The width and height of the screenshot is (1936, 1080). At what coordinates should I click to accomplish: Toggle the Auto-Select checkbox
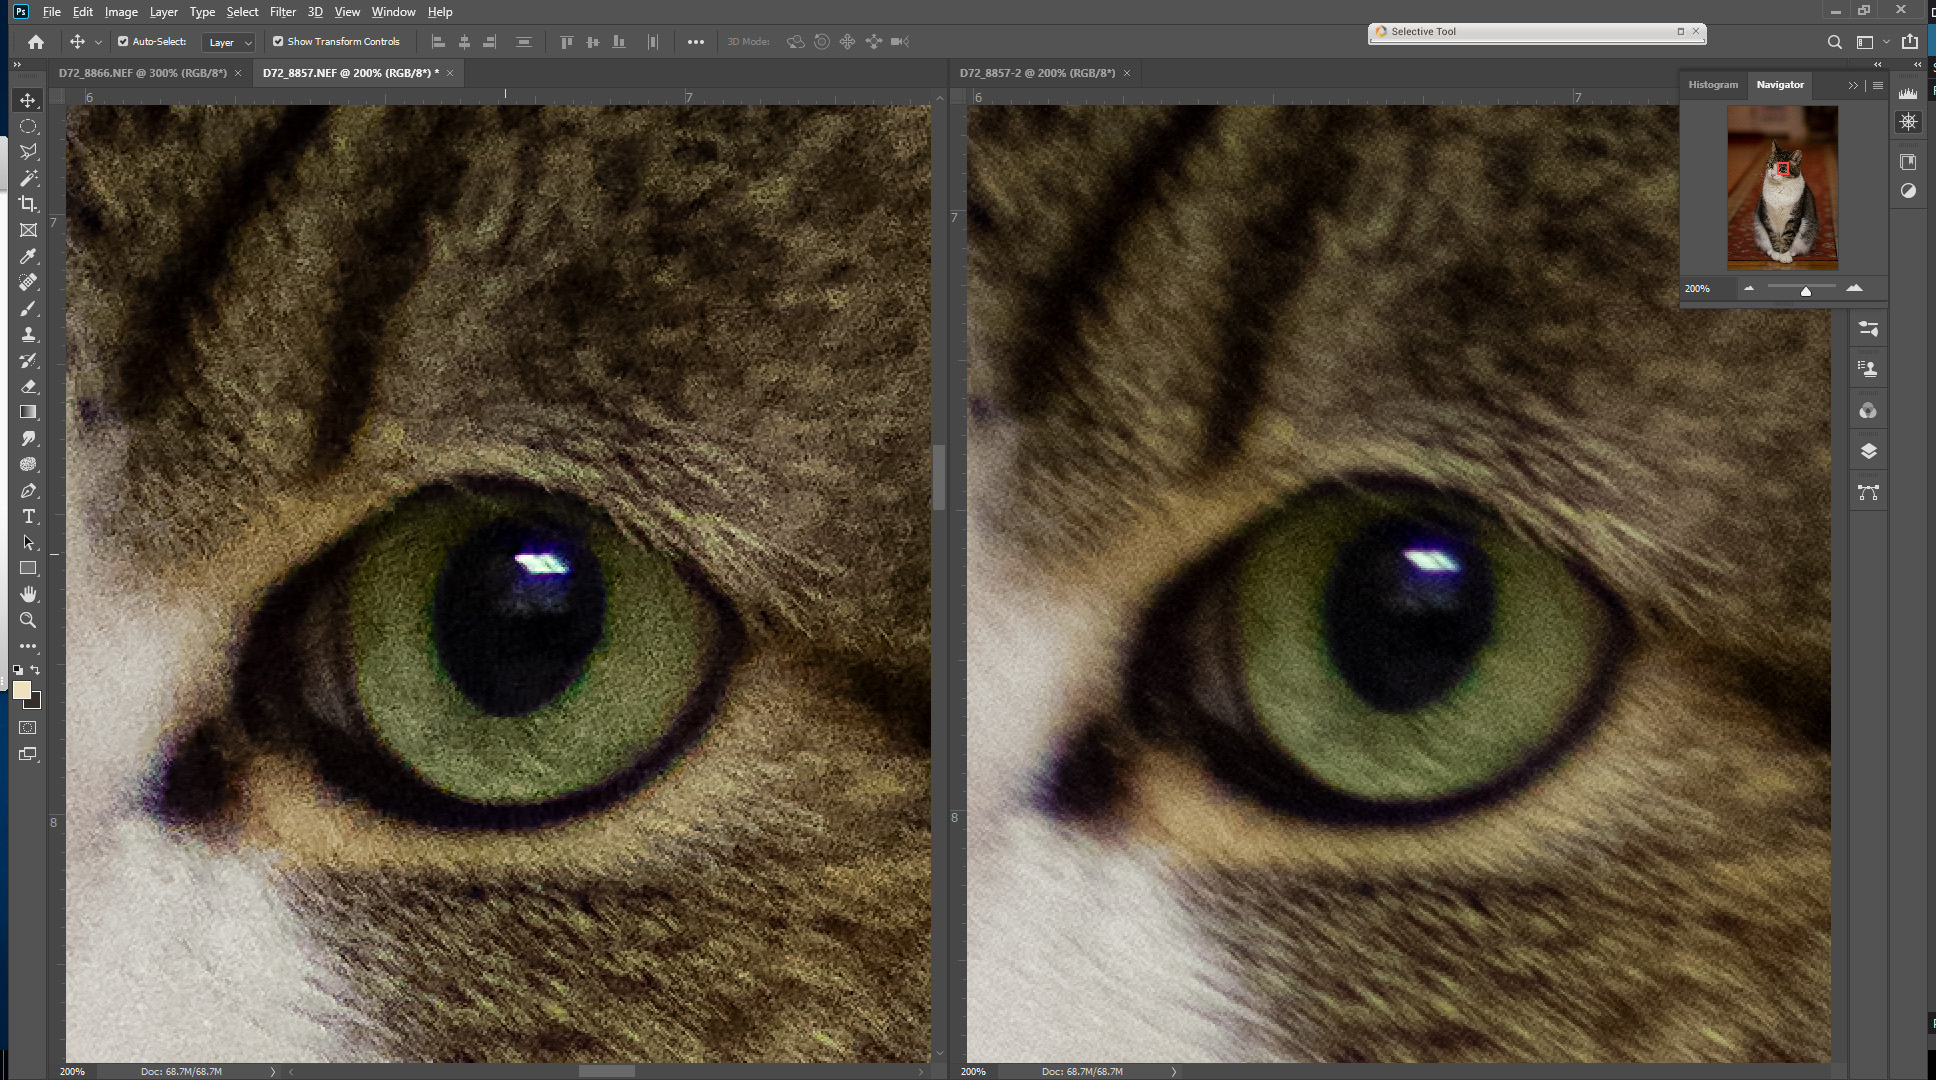pyautogui.click(x=123, y=42)
